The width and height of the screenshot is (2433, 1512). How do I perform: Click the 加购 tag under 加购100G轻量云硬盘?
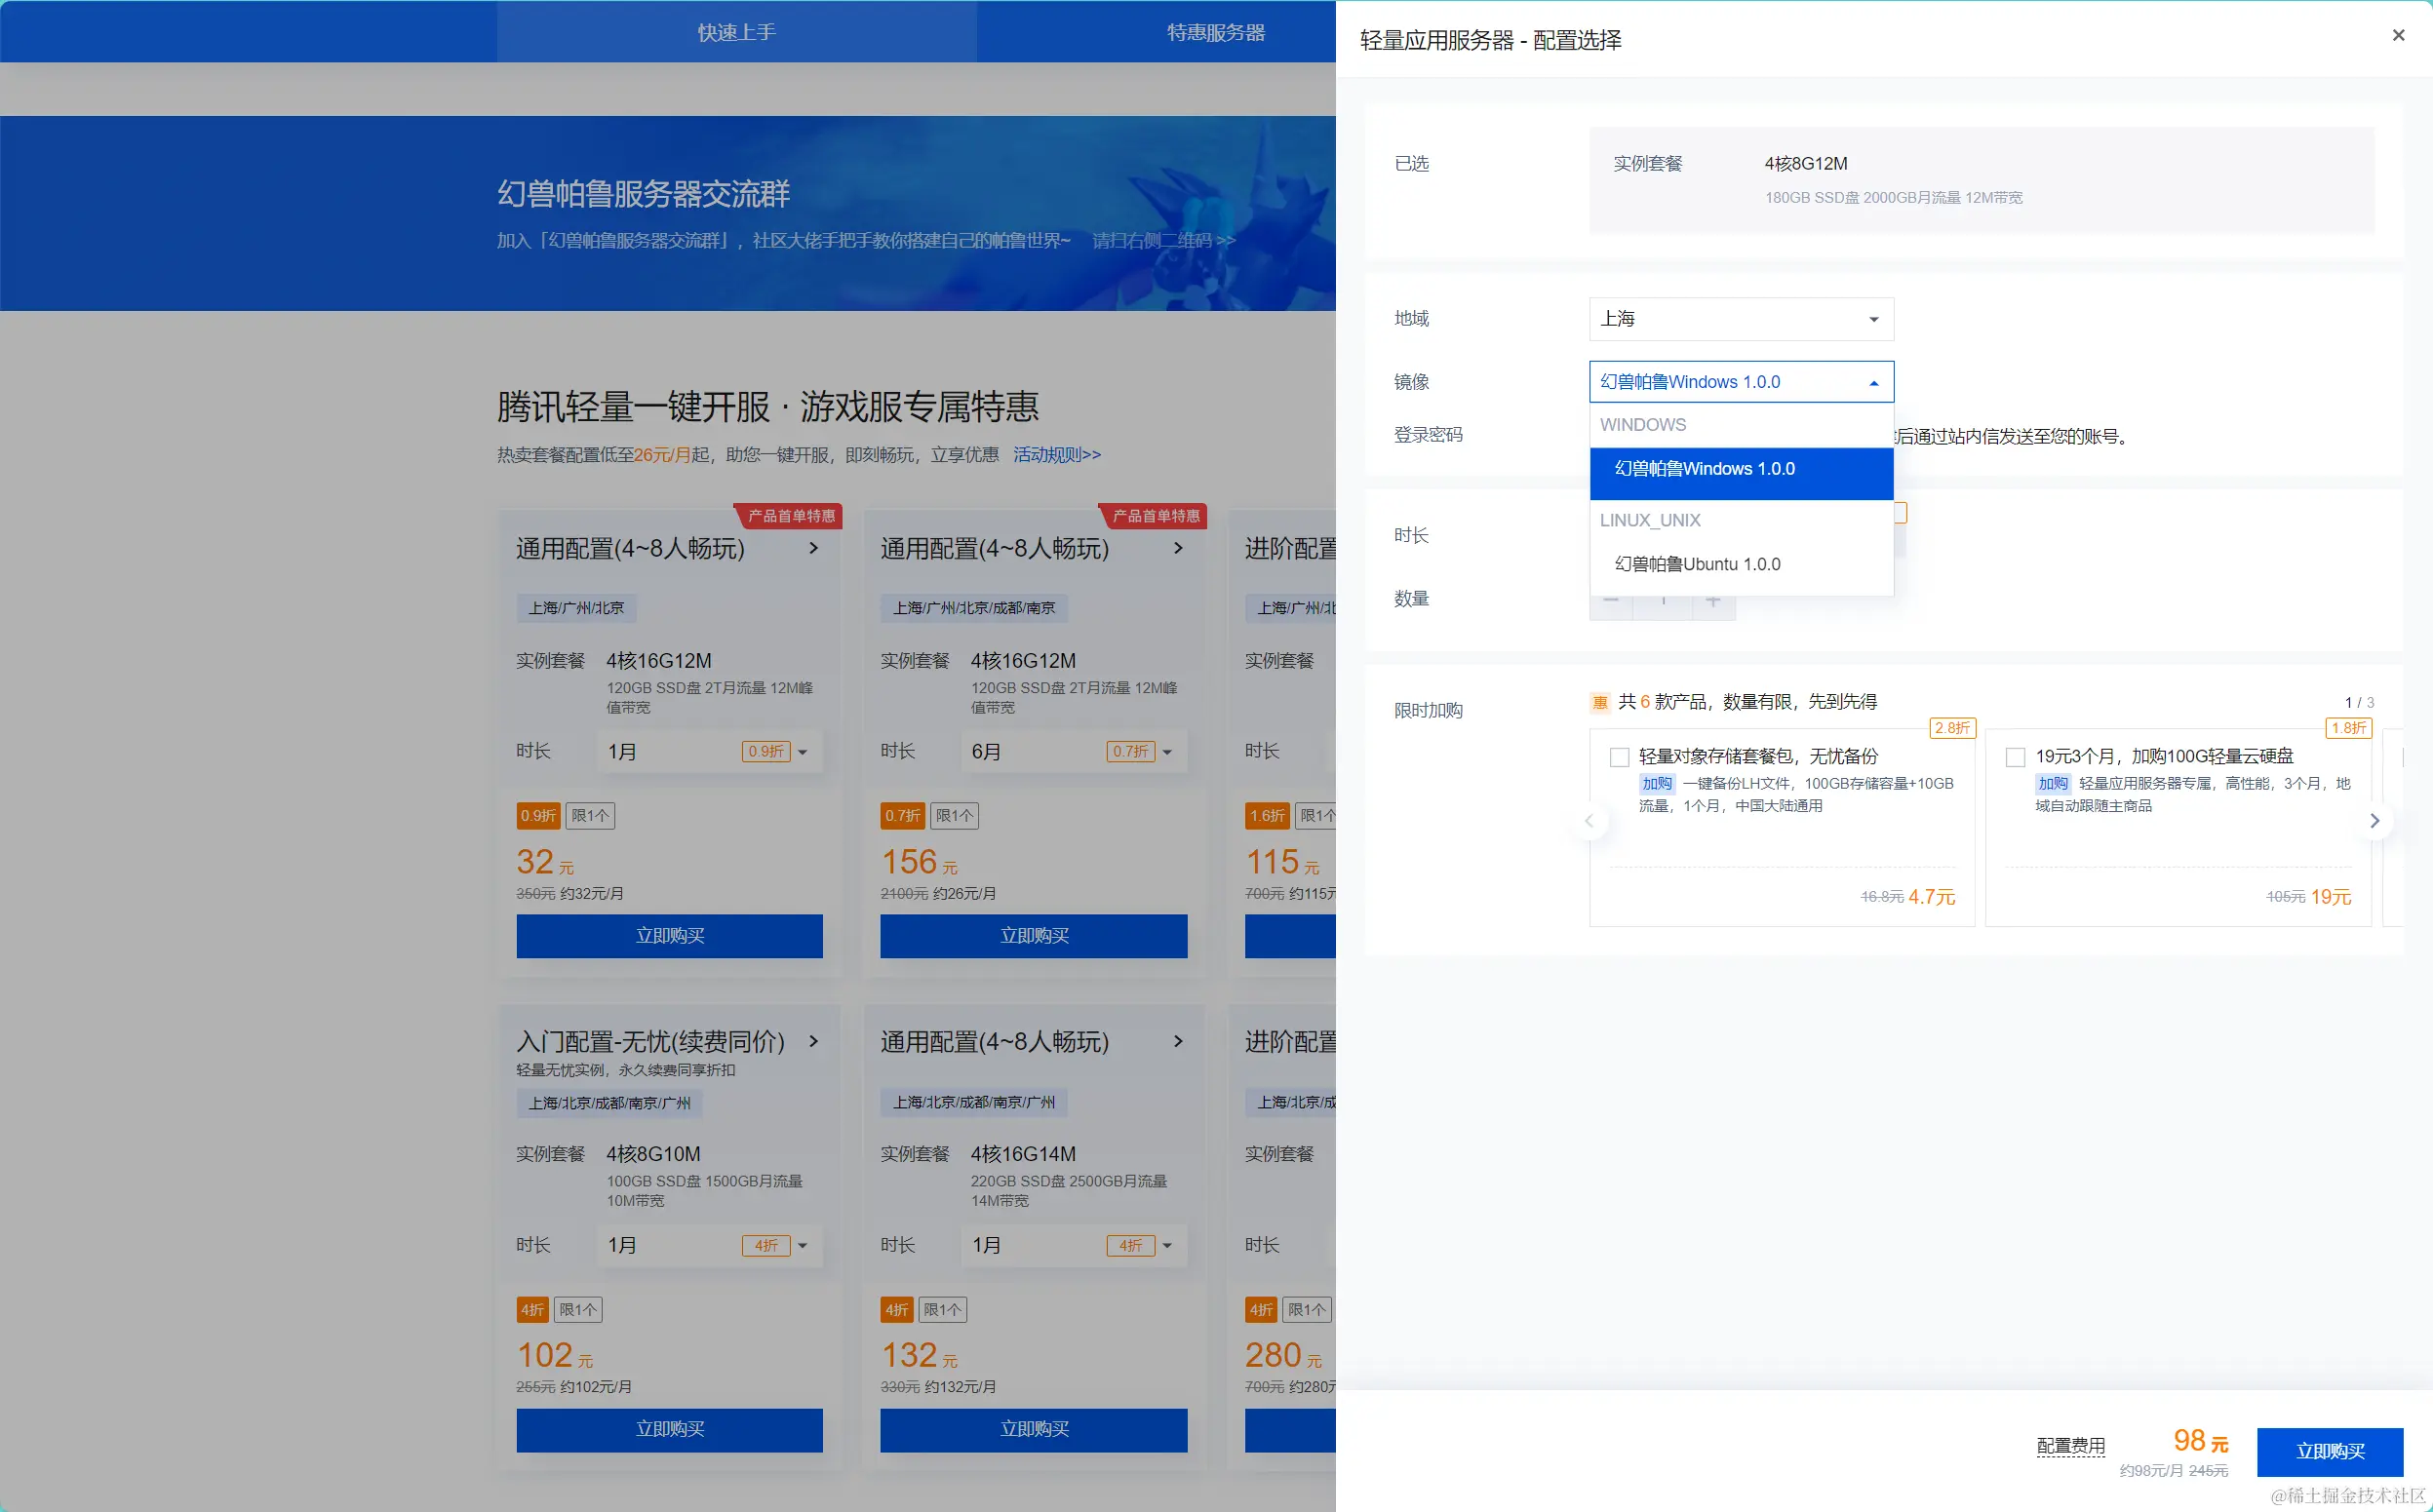point(2052,784)
